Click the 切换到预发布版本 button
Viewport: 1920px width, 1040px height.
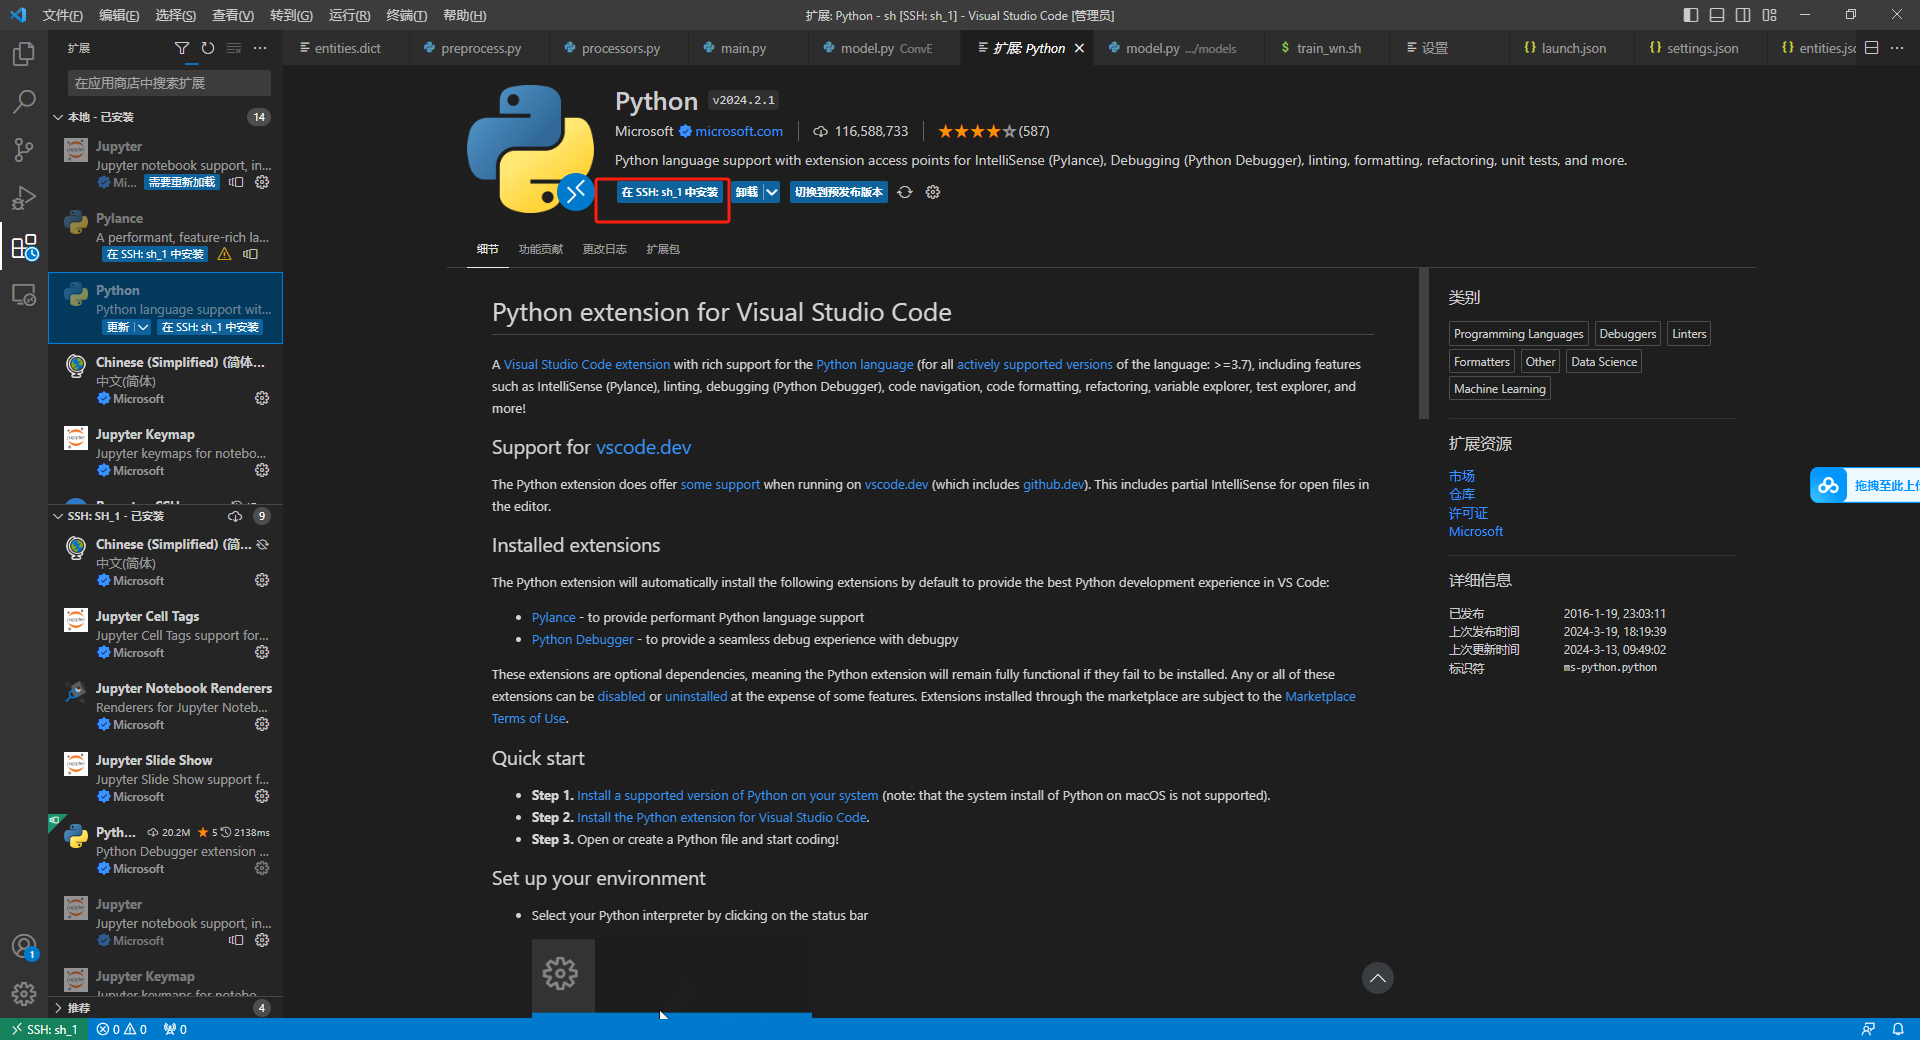[x=839, y=192]
